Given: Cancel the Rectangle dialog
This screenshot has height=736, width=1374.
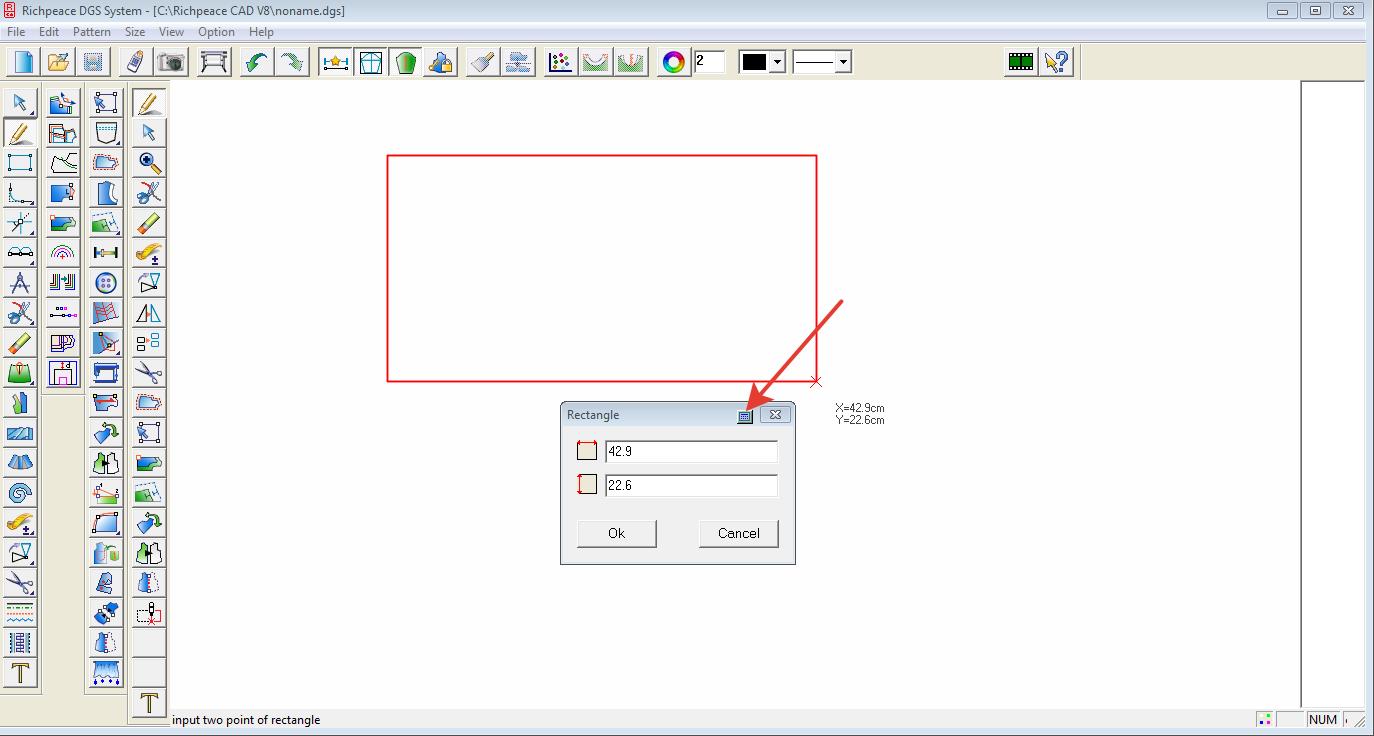Looking at the screenshot, I should [739, 533].
